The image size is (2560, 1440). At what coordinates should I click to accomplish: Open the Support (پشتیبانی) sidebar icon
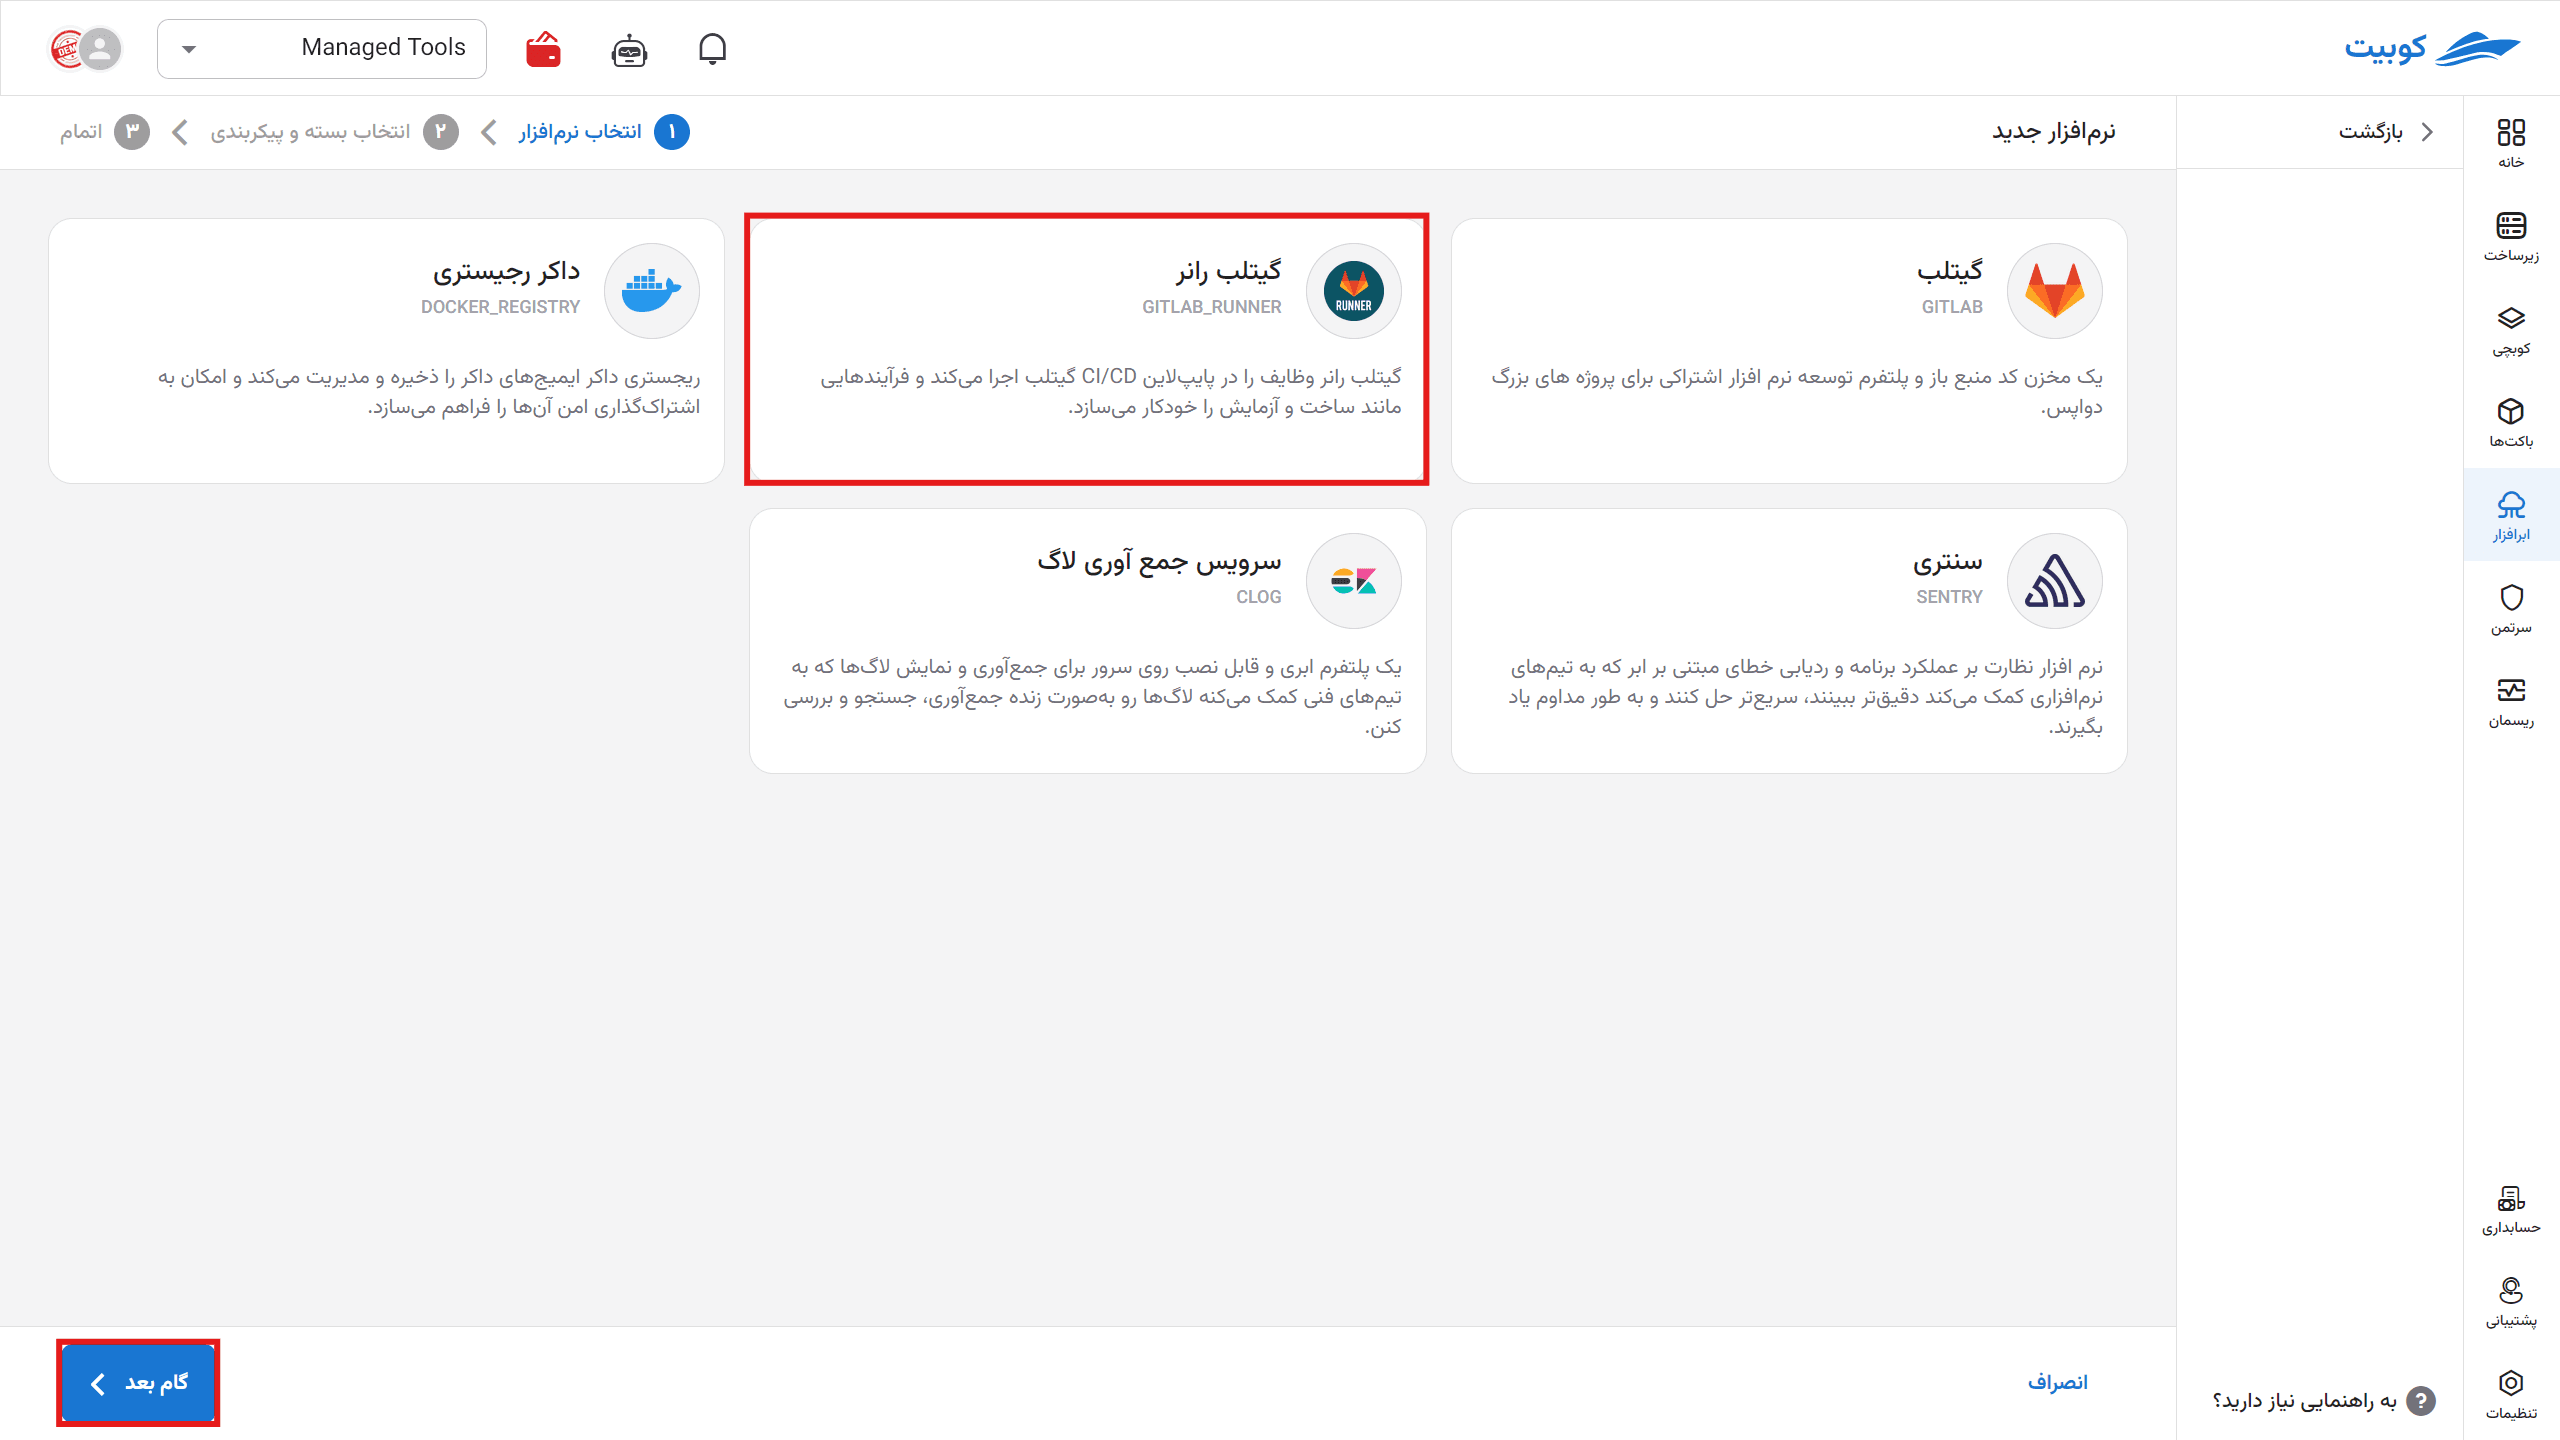[2511, 1302]
